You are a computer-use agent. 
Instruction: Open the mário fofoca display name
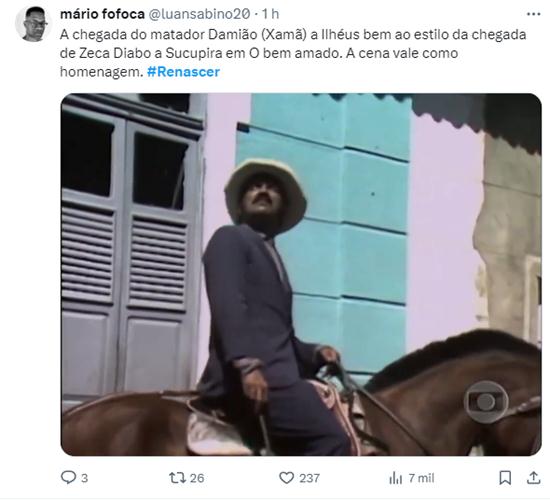point(102,14)
